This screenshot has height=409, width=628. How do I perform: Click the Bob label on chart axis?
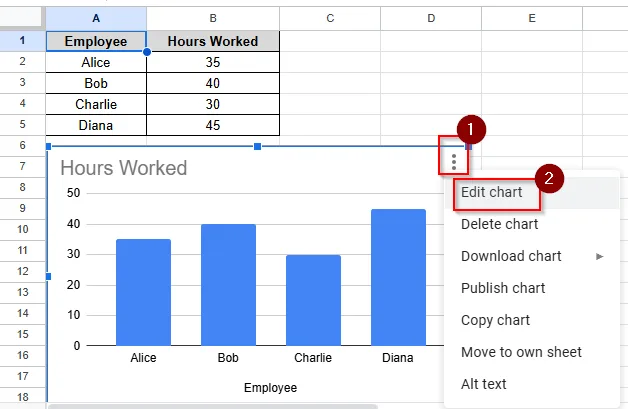228,357
